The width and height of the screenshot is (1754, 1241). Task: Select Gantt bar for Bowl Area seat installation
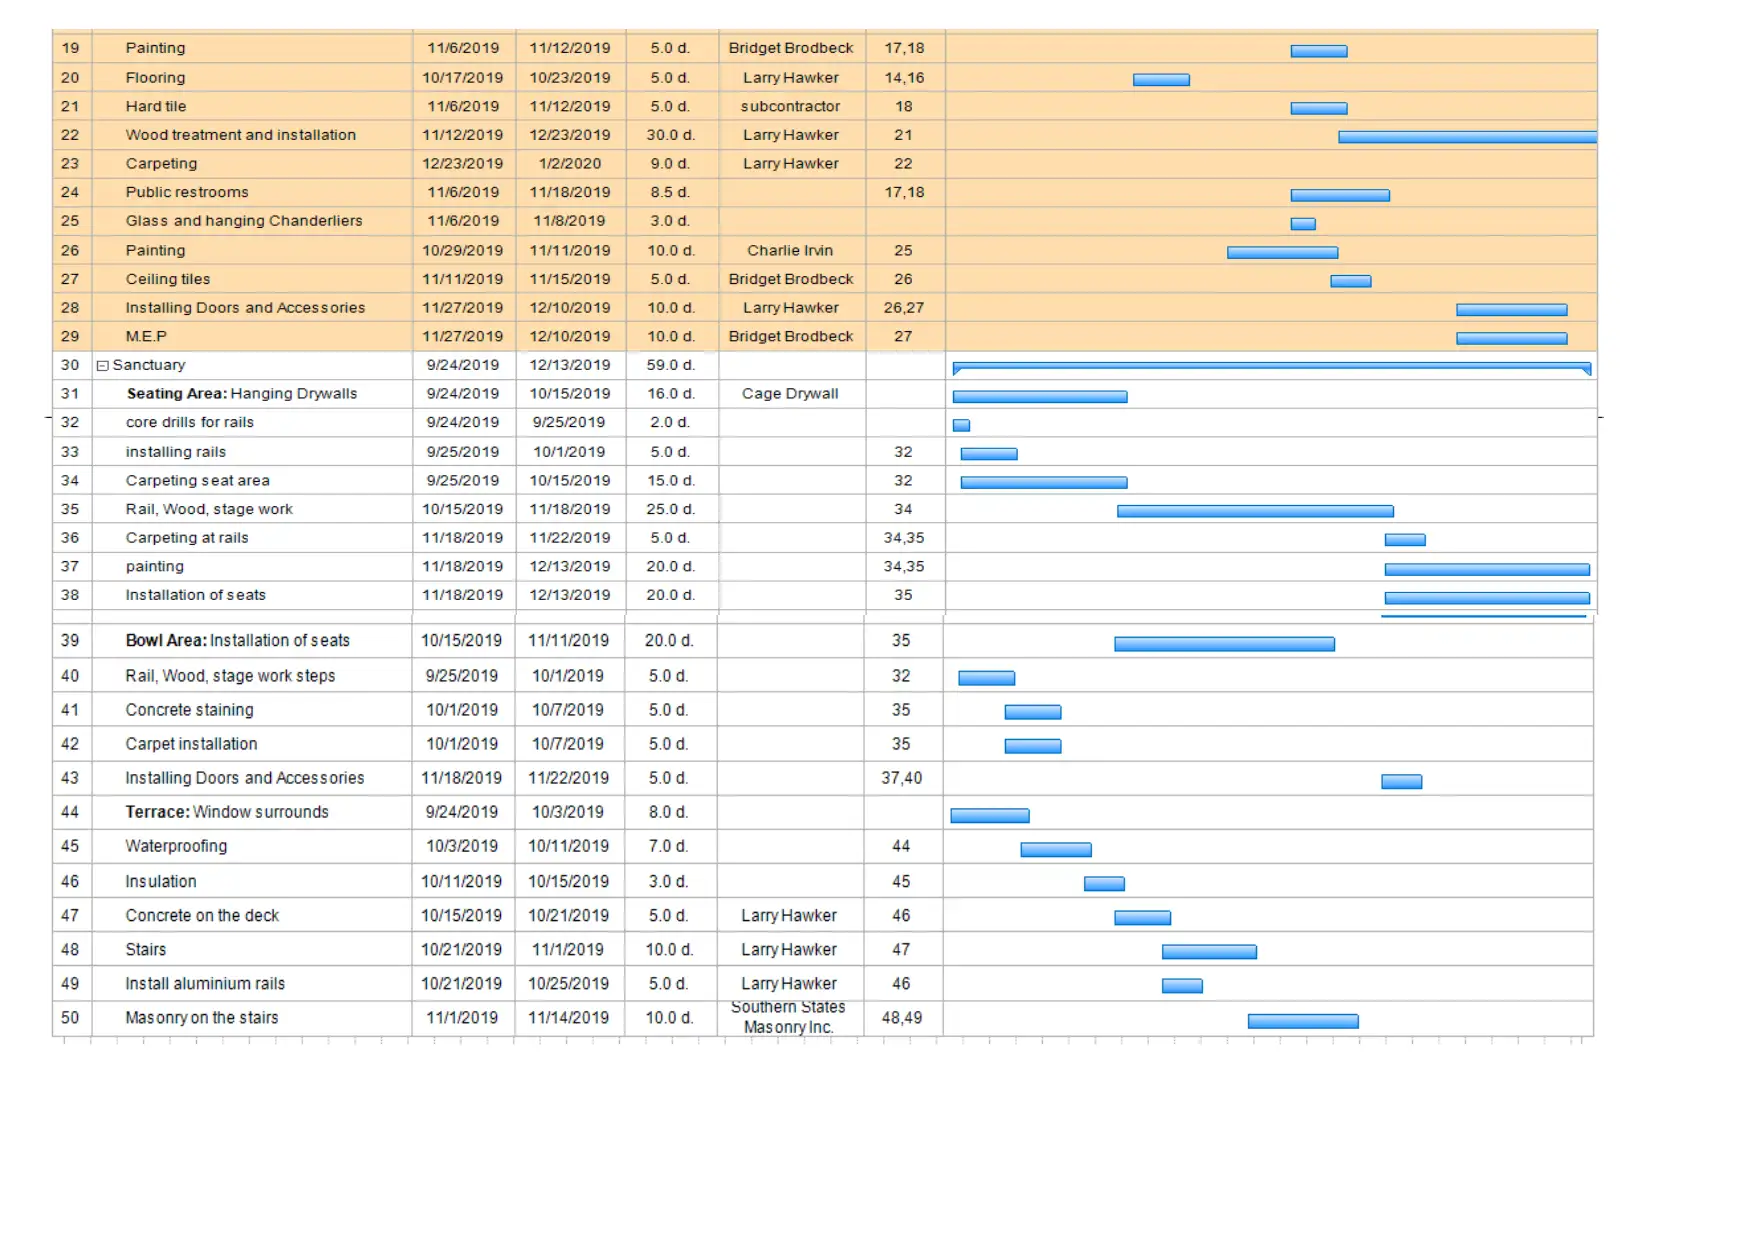(x=1224, y=644)
